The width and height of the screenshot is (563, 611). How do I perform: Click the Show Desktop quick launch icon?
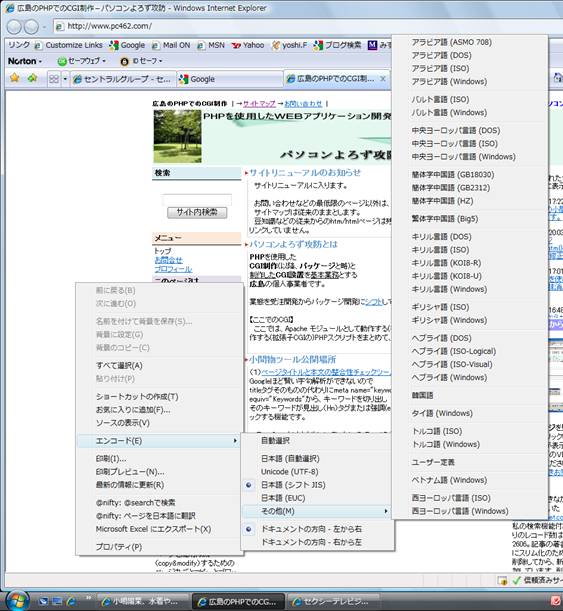point(58,601)
